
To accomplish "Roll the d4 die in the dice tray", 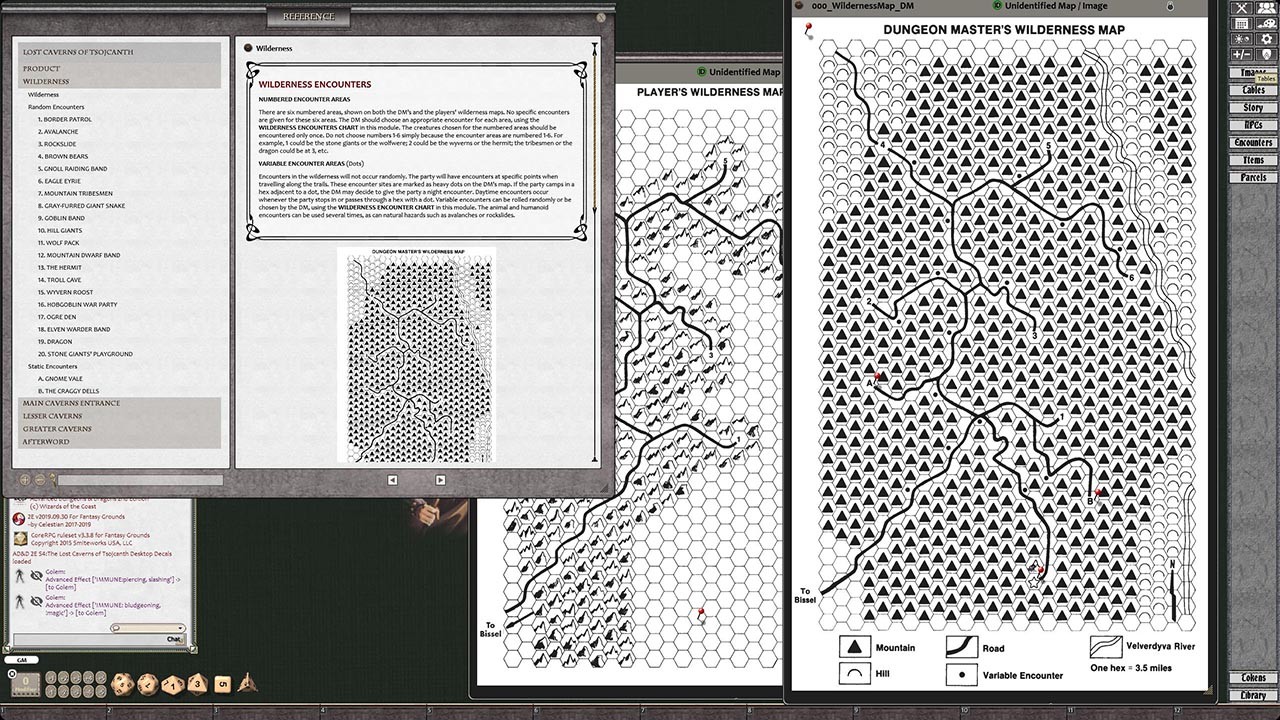I will [x=246, y=684].
